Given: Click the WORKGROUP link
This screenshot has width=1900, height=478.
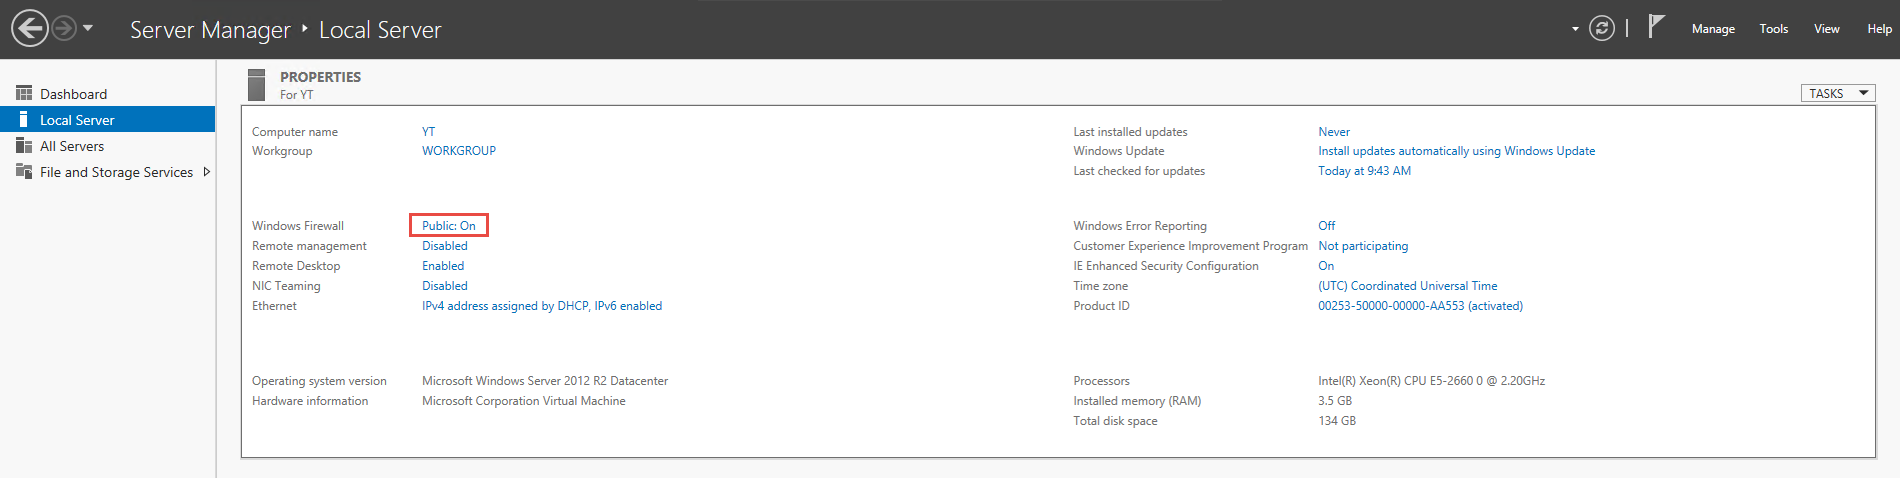Looking at the screenshot, I should [x=459, y=151].
